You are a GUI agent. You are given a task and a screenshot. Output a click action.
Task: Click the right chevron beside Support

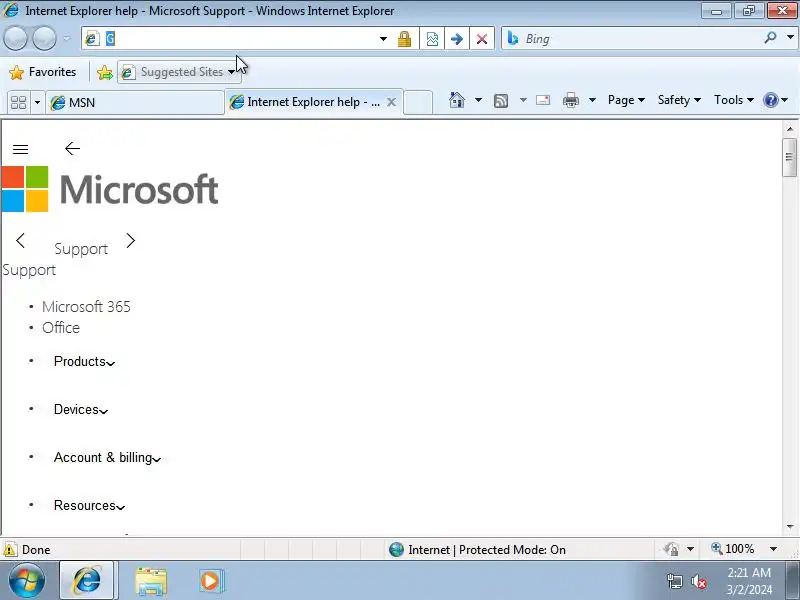(x=131, y=241)
